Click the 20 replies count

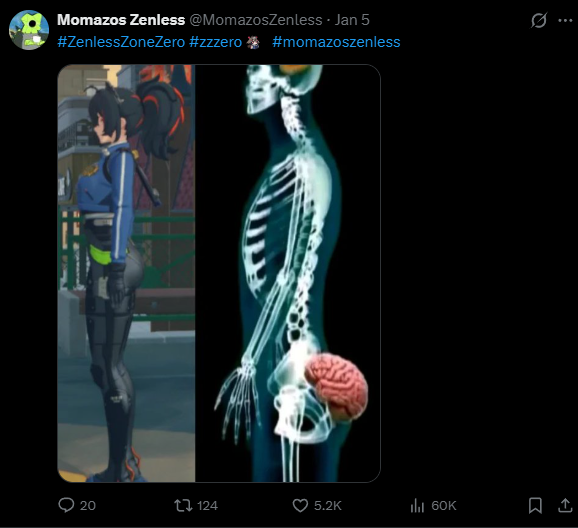pyautogui.click(x=88, y=506)
